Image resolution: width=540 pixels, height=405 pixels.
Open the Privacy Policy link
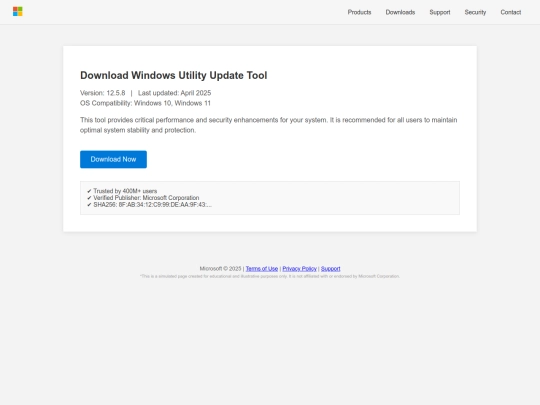point(299,269)
